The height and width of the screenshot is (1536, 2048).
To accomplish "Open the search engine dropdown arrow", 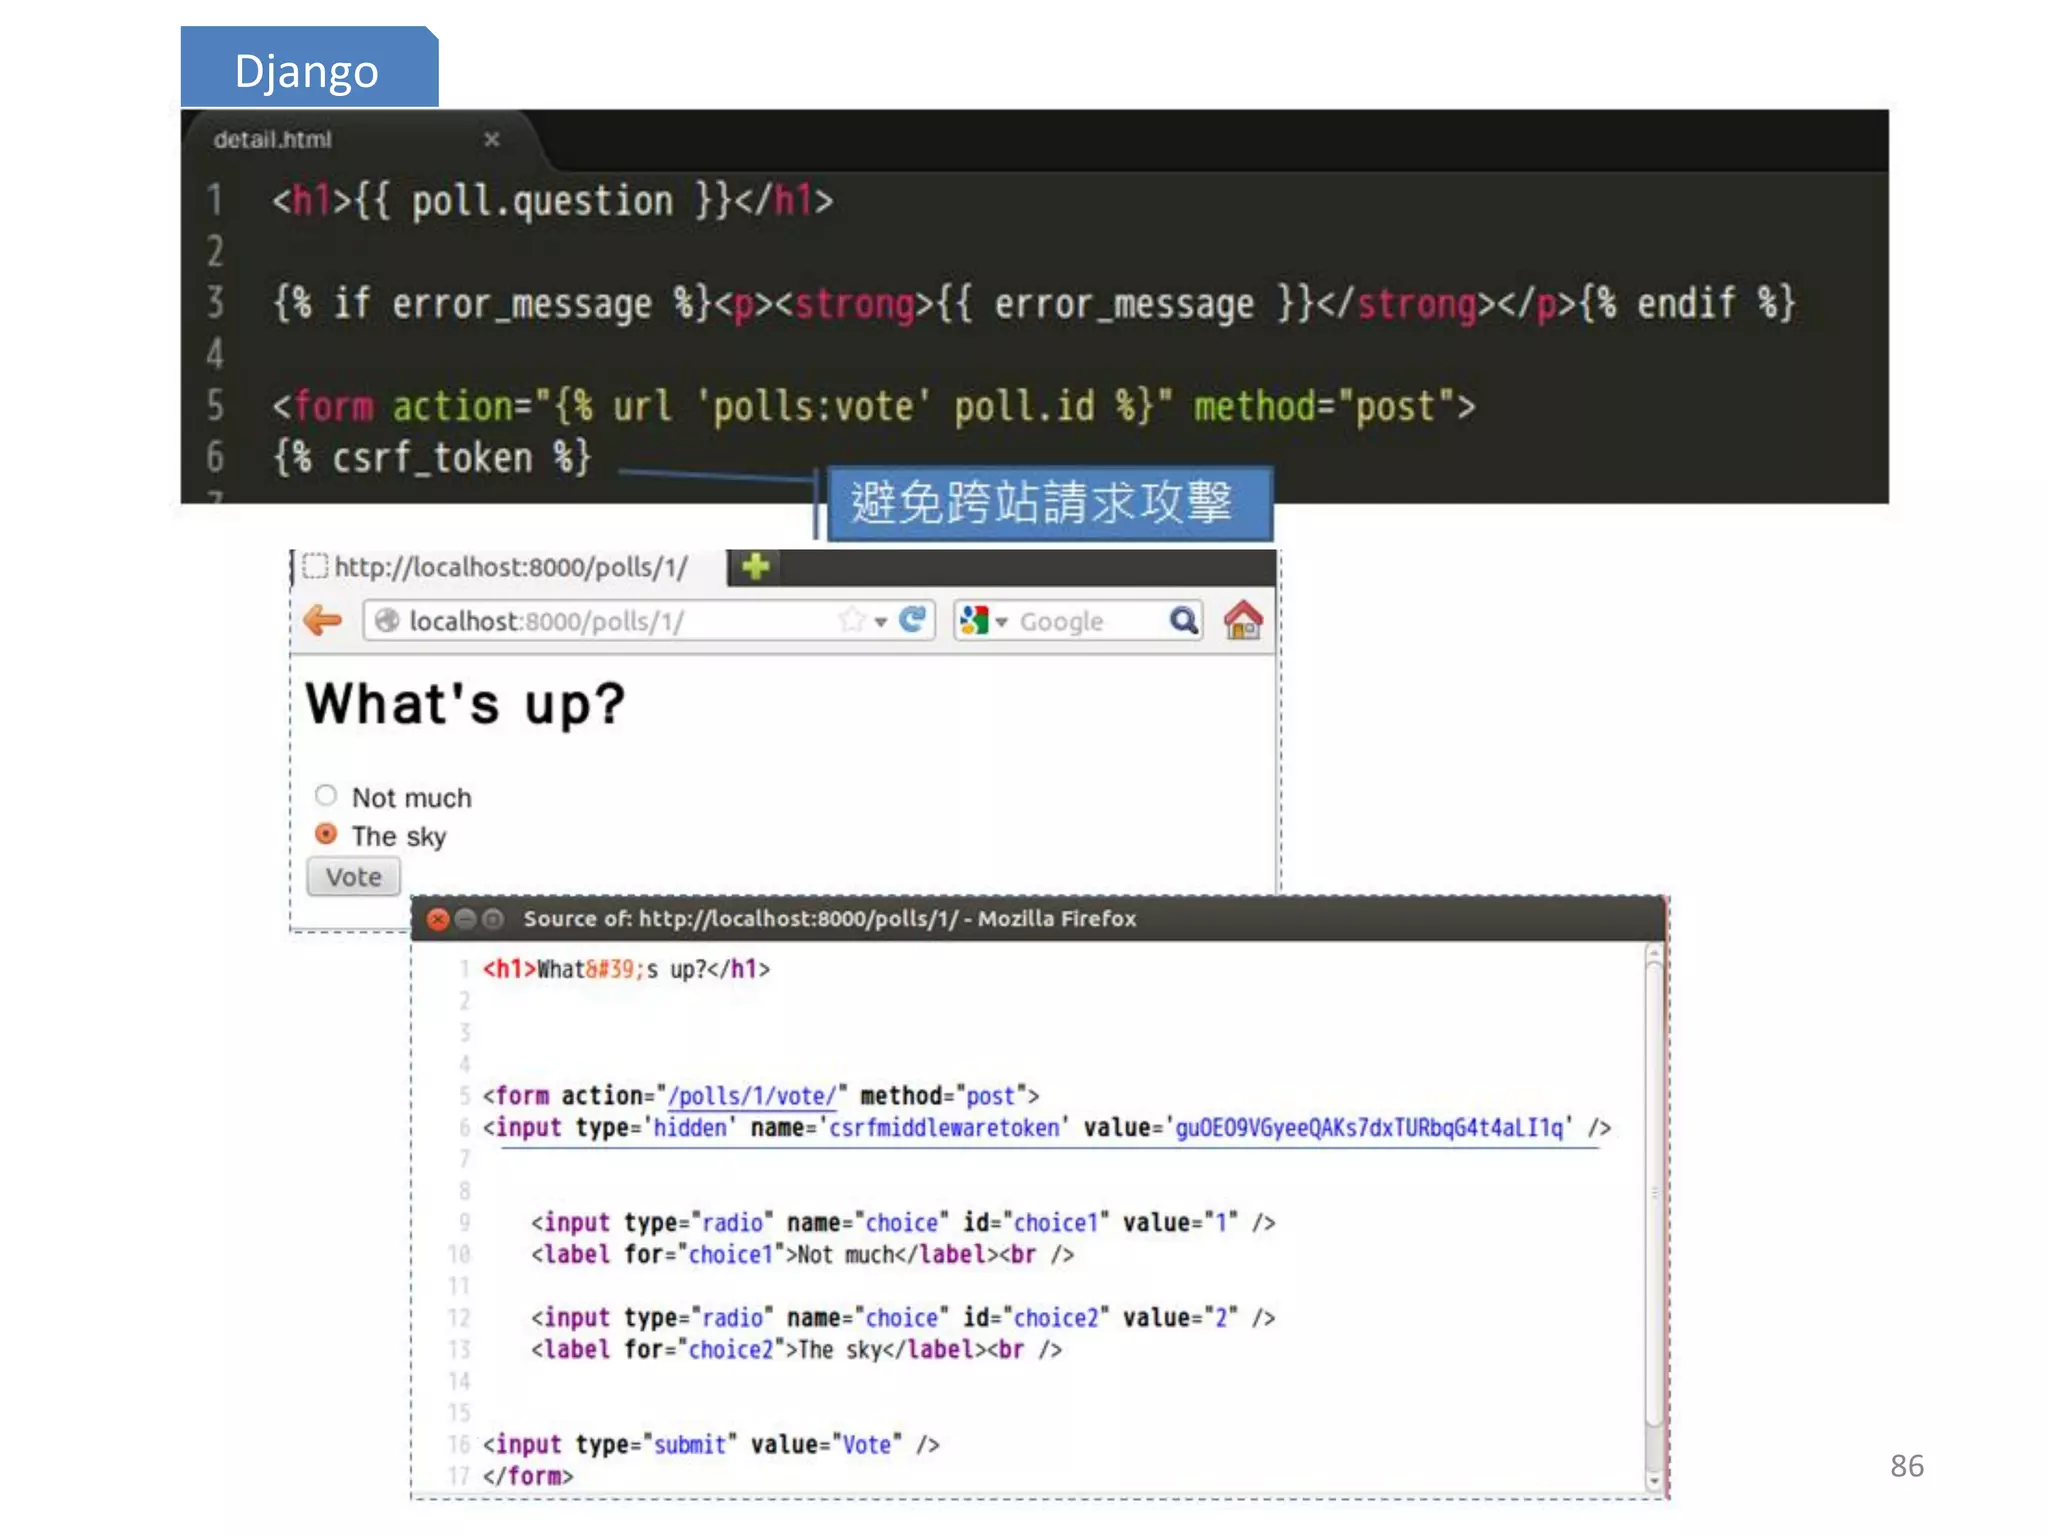I will coord(1001,622).
